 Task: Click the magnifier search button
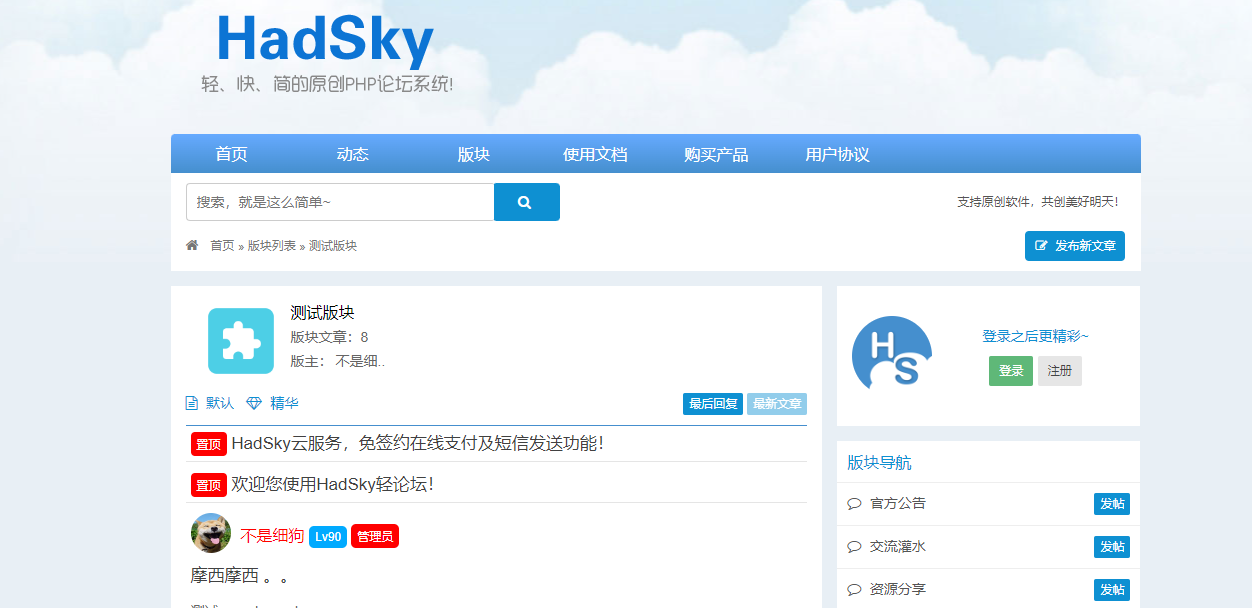[526, 202]
